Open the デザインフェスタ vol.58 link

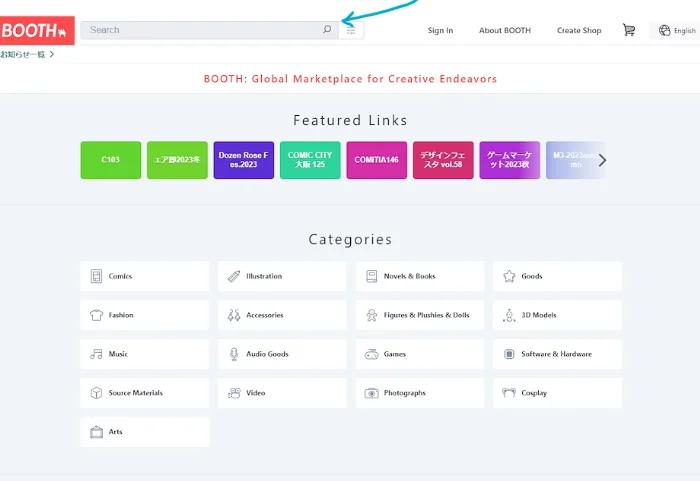point(443,160)
